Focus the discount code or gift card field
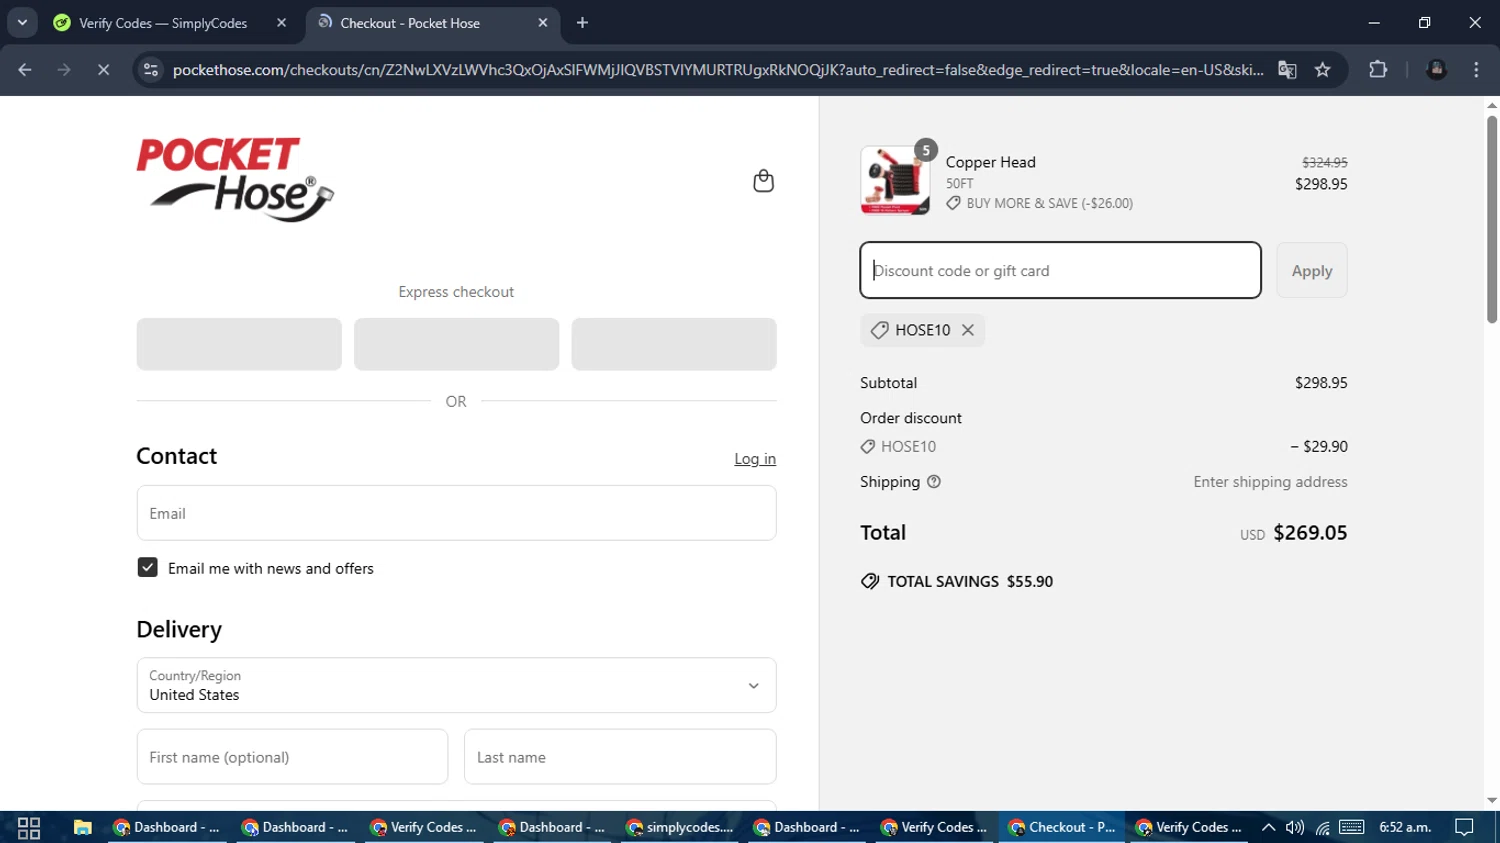 point(1060,270)
